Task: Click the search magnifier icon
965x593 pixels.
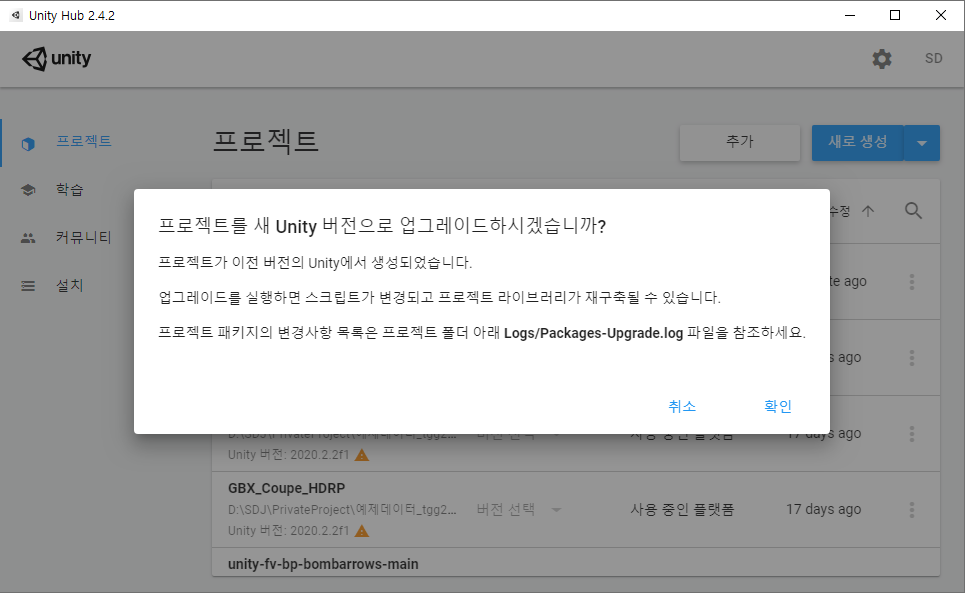Action: point(913,211)
